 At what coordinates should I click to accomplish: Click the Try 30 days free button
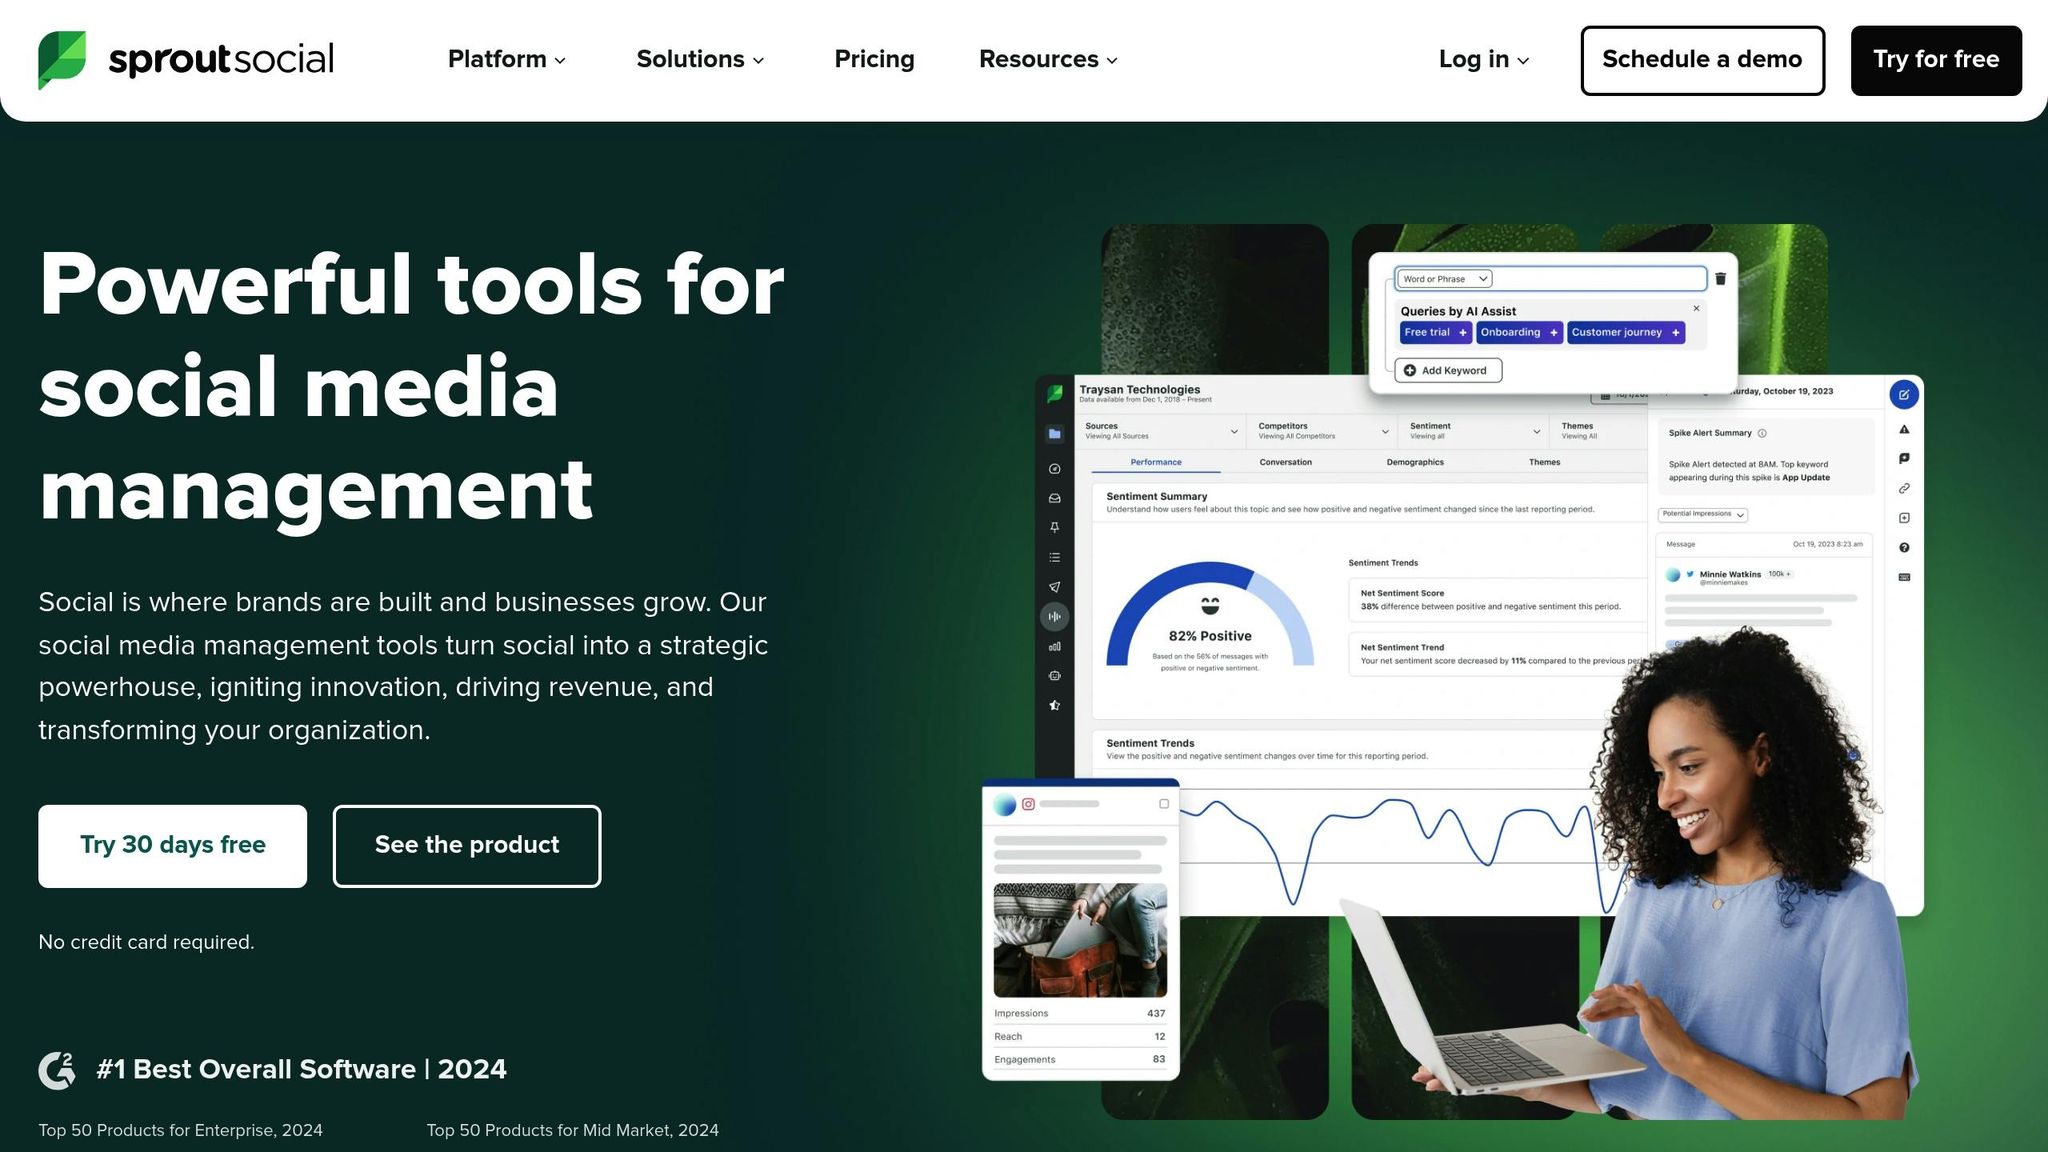click(x=171, y=845)
